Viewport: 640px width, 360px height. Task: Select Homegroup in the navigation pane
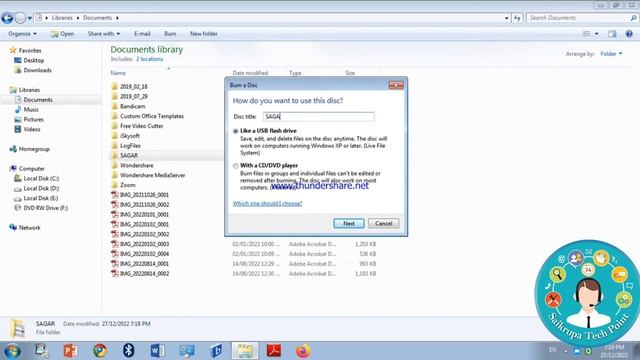(34, 149)
